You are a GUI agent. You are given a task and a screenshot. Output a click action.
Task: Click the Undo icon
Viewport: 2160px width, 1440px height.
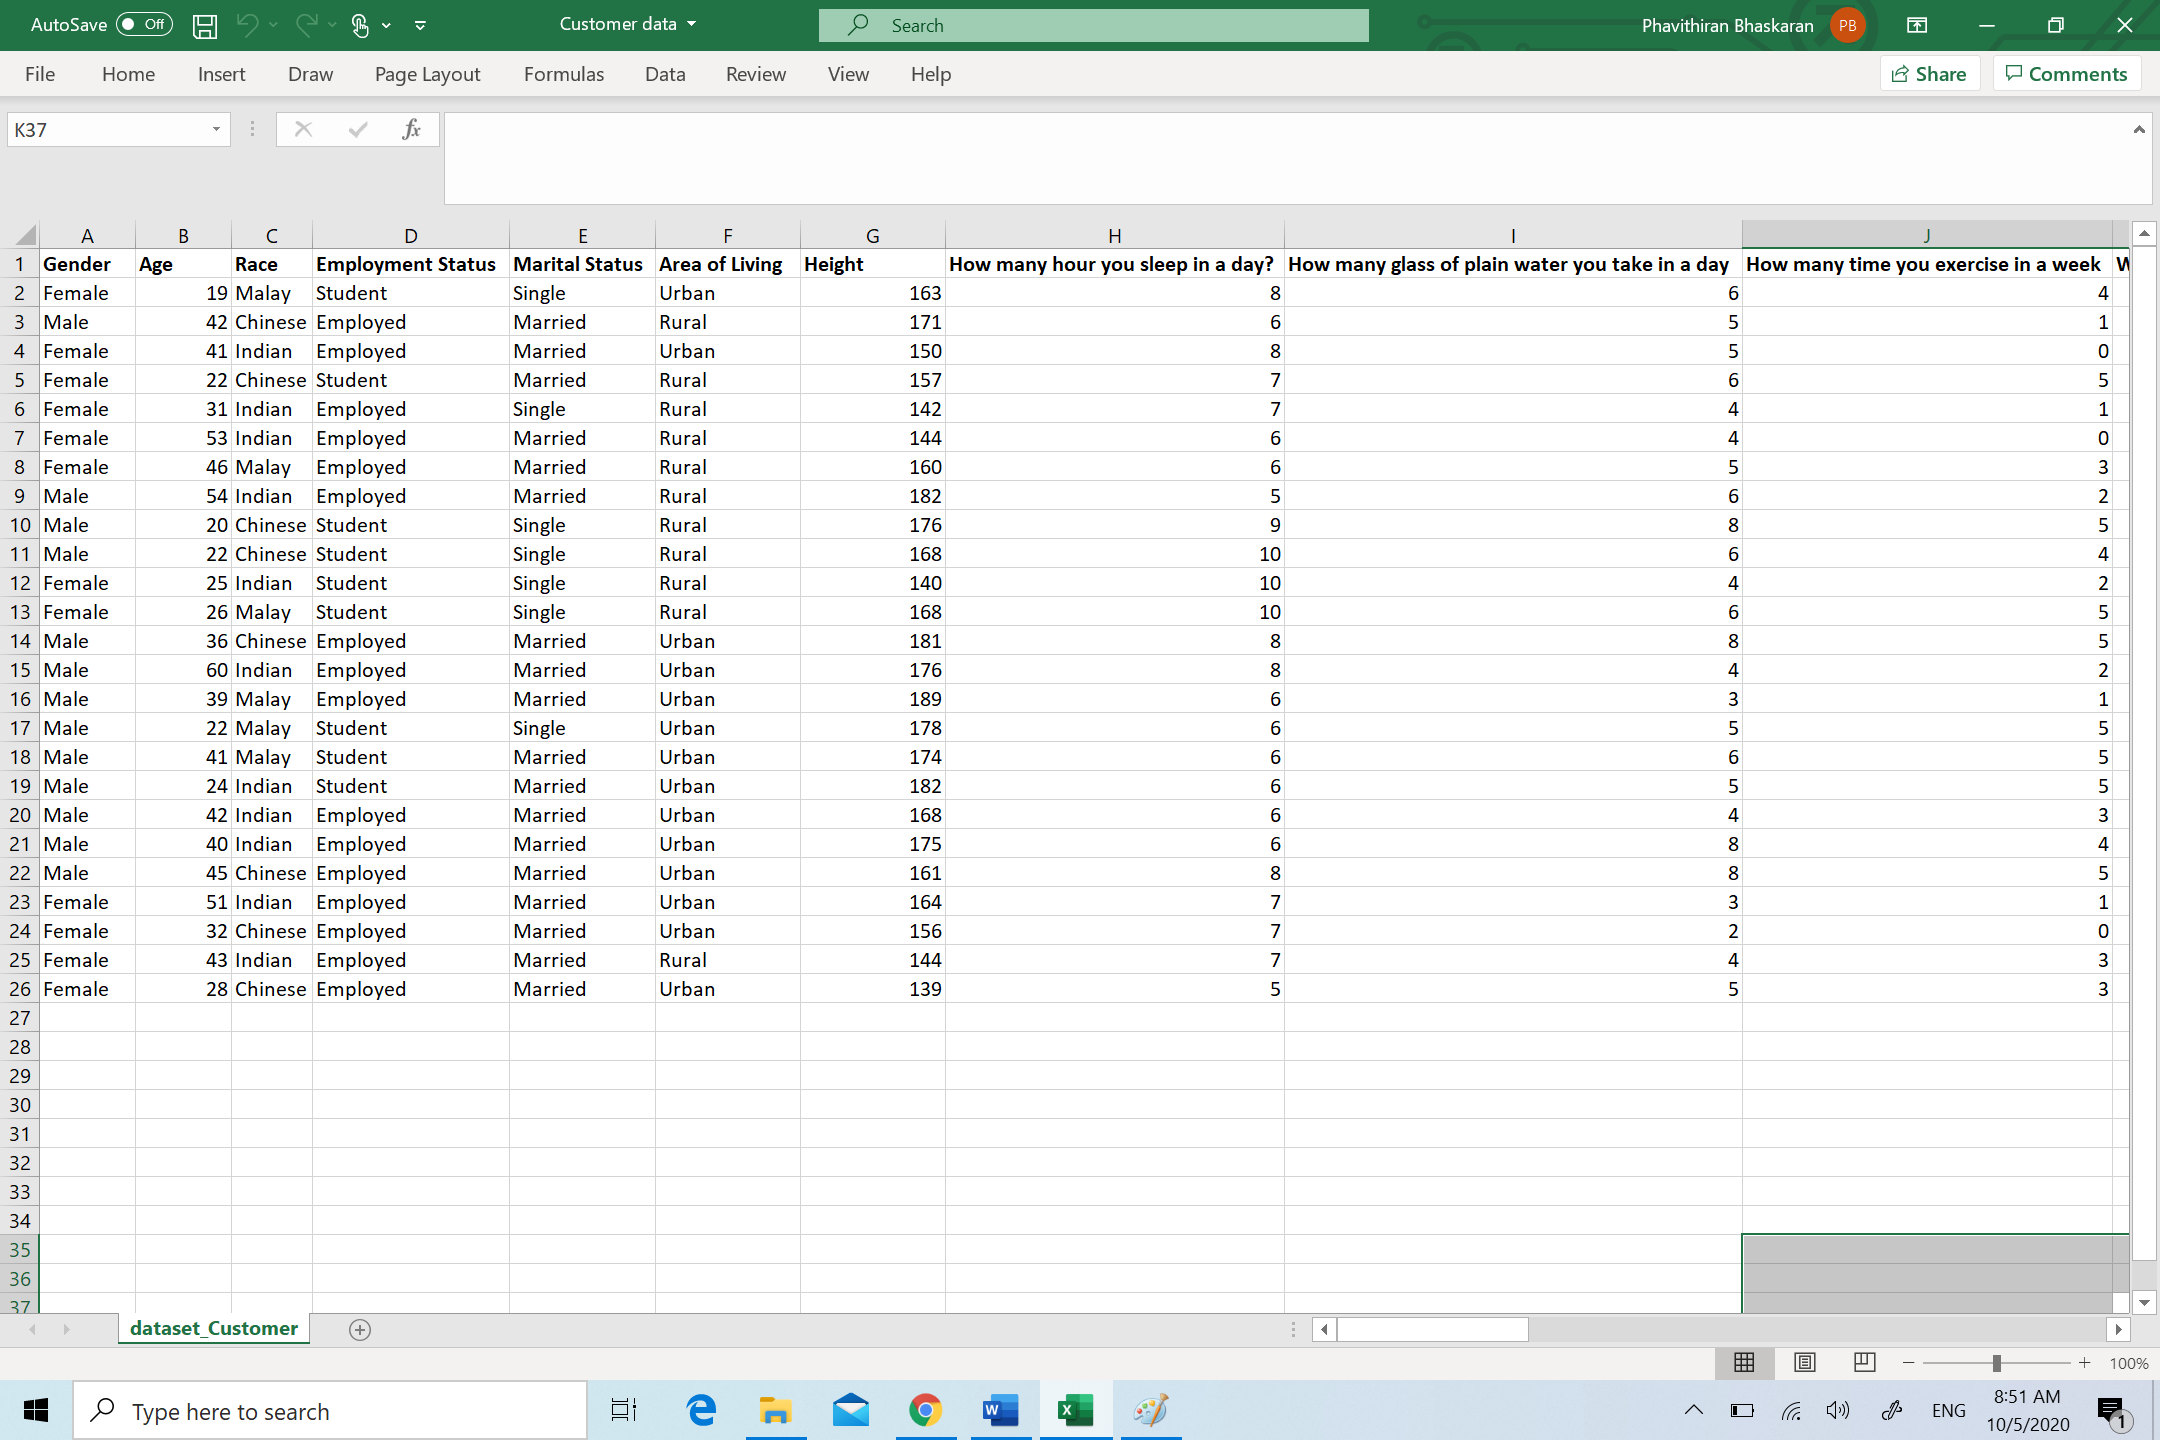pyautogui.click(x=247, y=25)
